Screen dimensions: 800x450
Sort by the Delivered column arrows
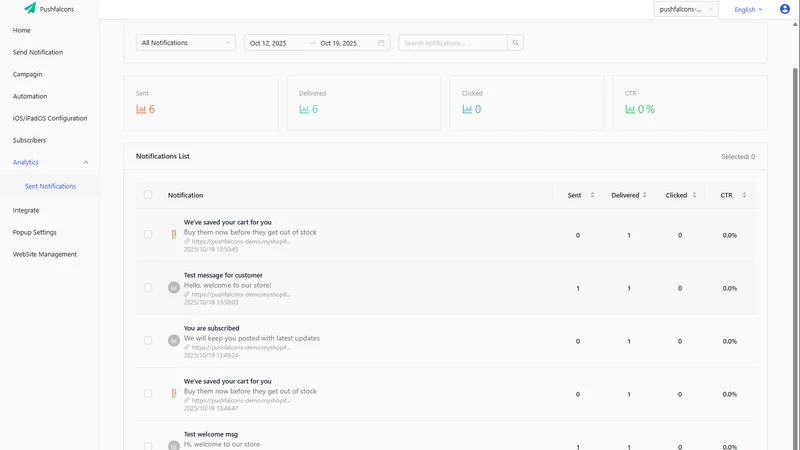click(644, 195)
